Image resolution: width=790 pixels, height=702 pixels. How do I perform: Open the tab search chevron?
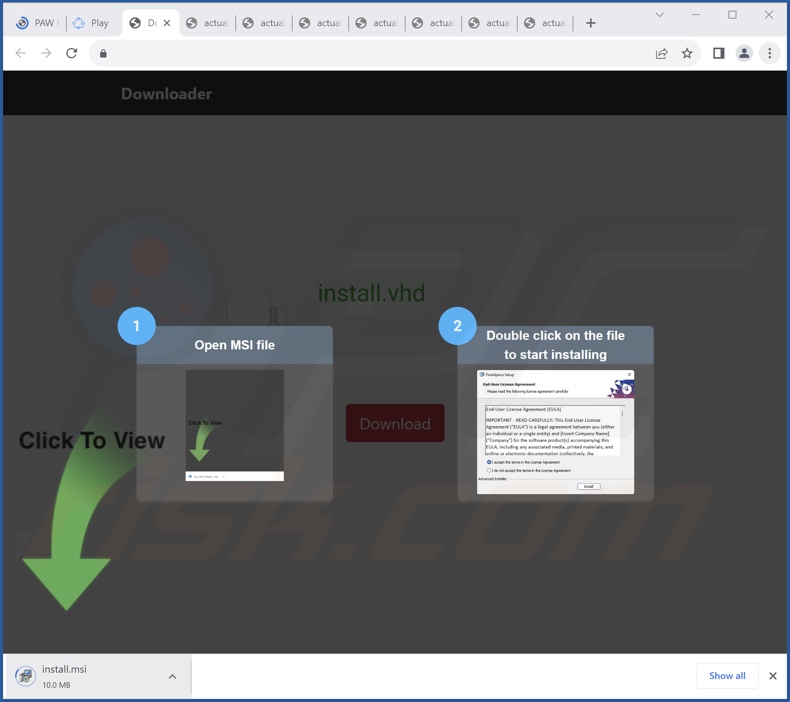(x=659, y=15)
